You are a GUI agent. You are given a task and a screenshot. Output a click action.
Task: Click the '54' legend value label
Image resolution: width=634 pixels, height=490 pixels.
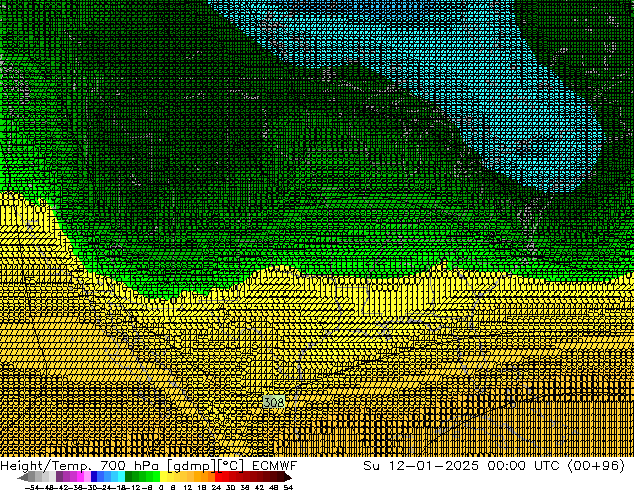[288, 487]
